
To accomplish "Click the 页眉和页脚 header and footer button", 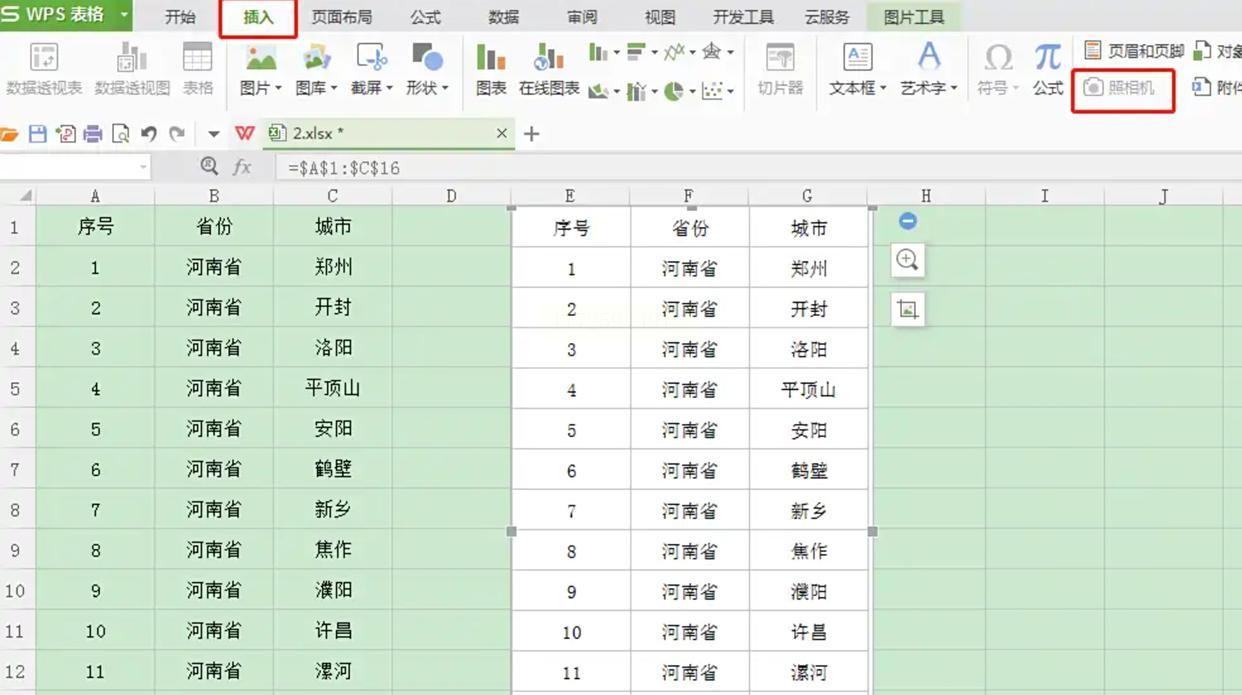I will click(x=1134, y=51).
